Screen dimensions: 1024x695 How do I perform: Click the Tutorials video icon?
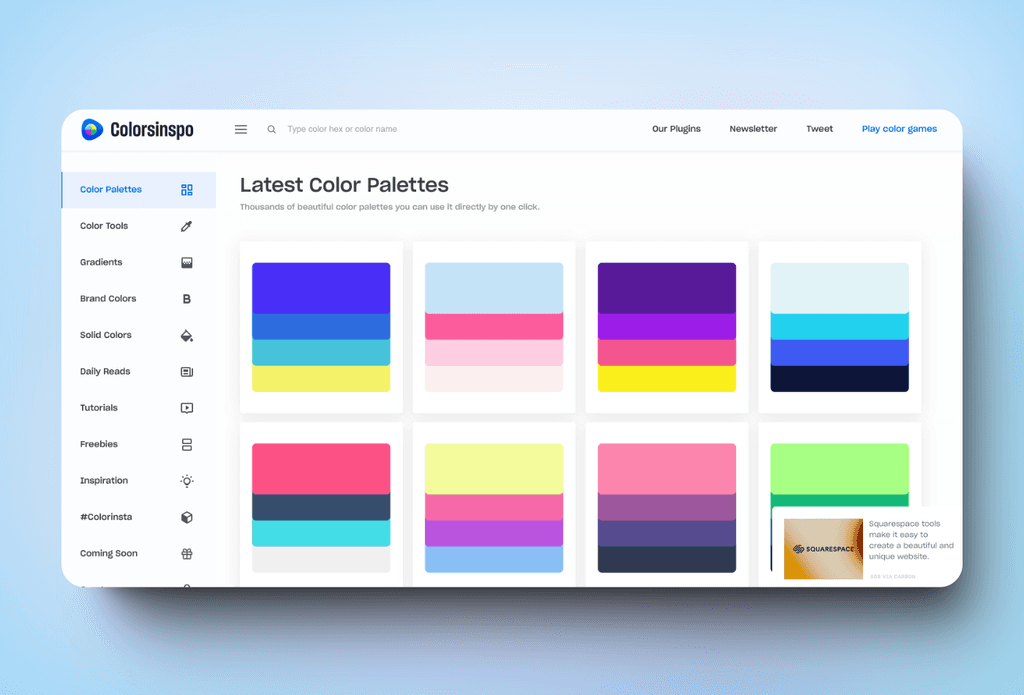[x=185, y=407]
